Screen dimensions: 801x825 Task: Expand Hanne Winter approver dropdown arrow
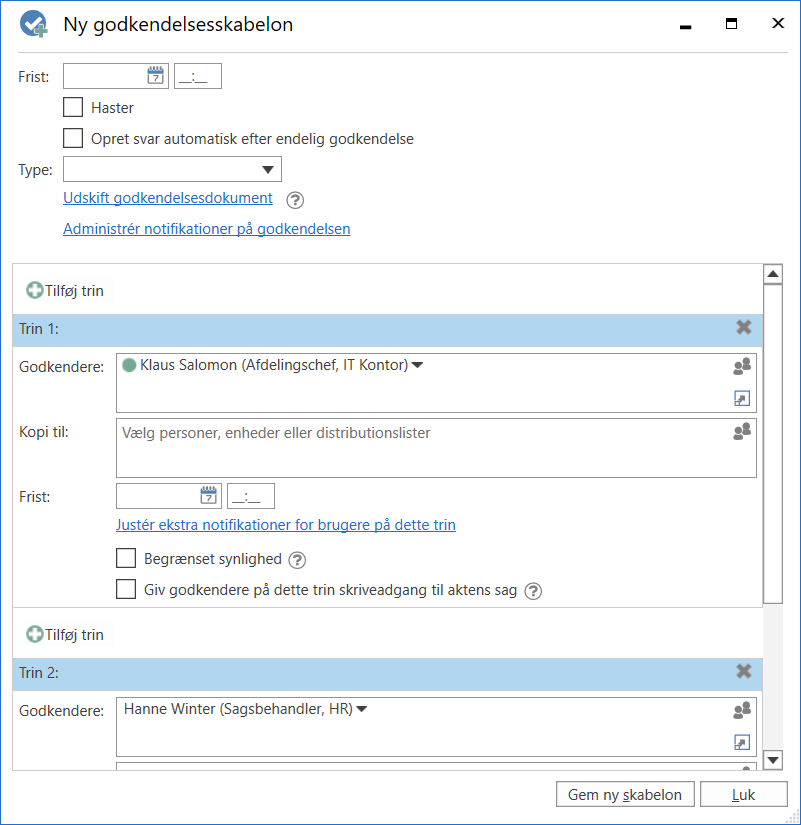pos(362,710)
